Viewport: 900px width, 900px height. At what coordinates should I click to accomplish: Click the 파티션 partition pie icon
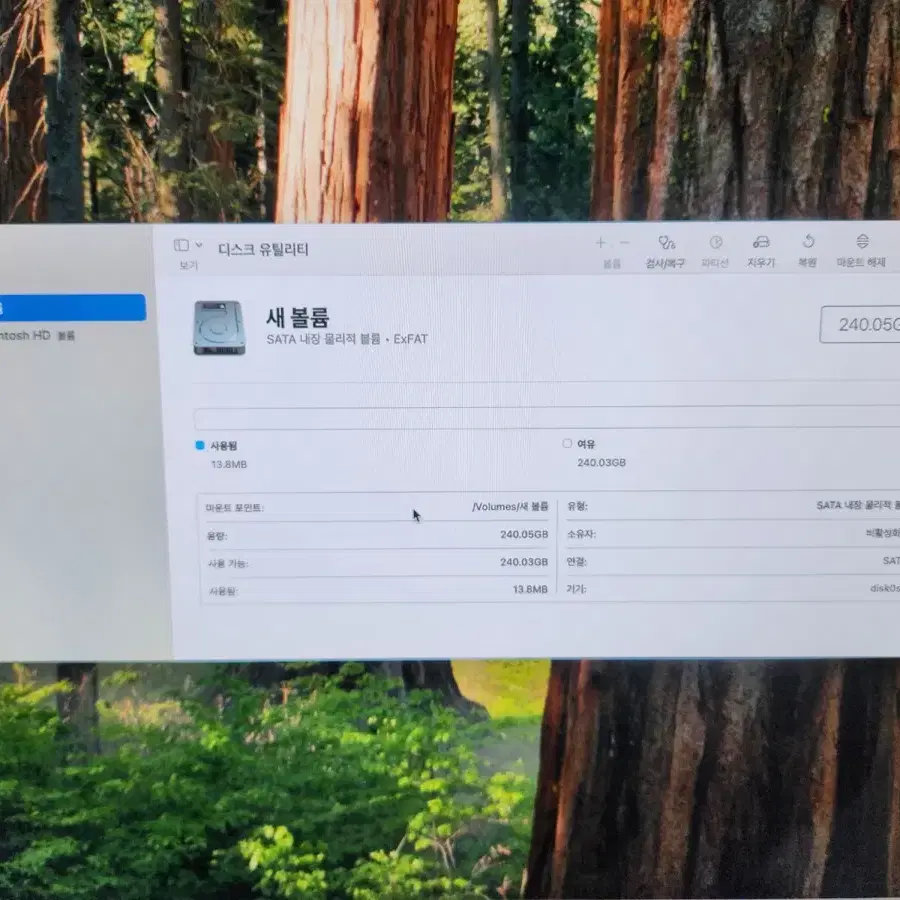715,242
